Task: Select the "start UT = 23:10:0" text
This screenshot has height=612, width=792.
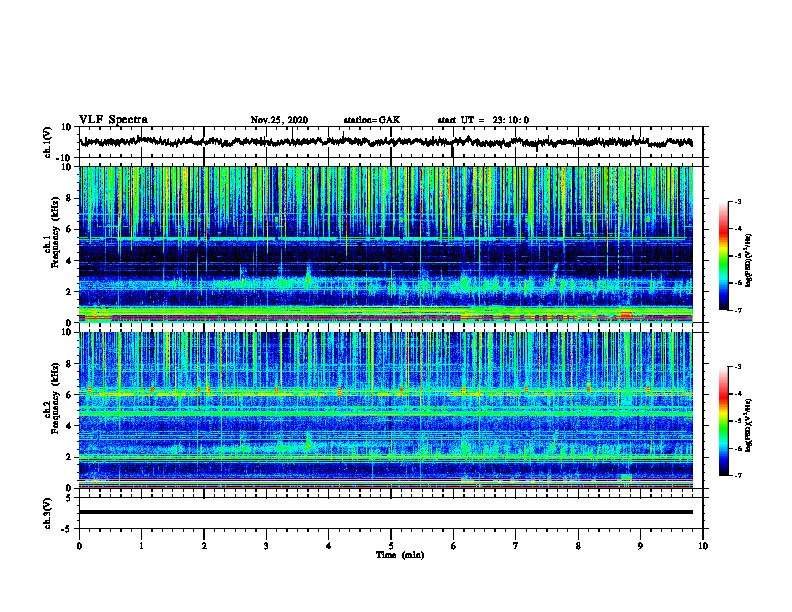Action: pyautogui.click(x=483, y=120)
